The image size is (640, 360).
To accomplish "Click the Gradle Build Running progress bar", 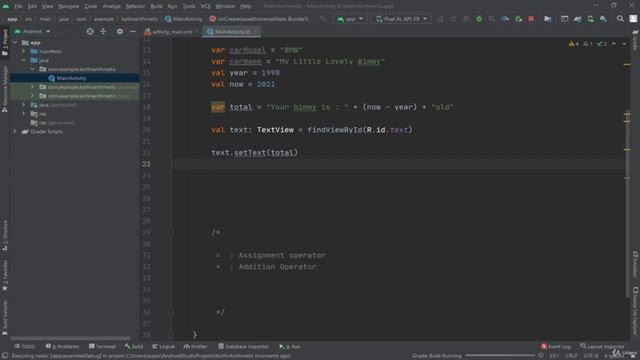I will click(500, 356).
